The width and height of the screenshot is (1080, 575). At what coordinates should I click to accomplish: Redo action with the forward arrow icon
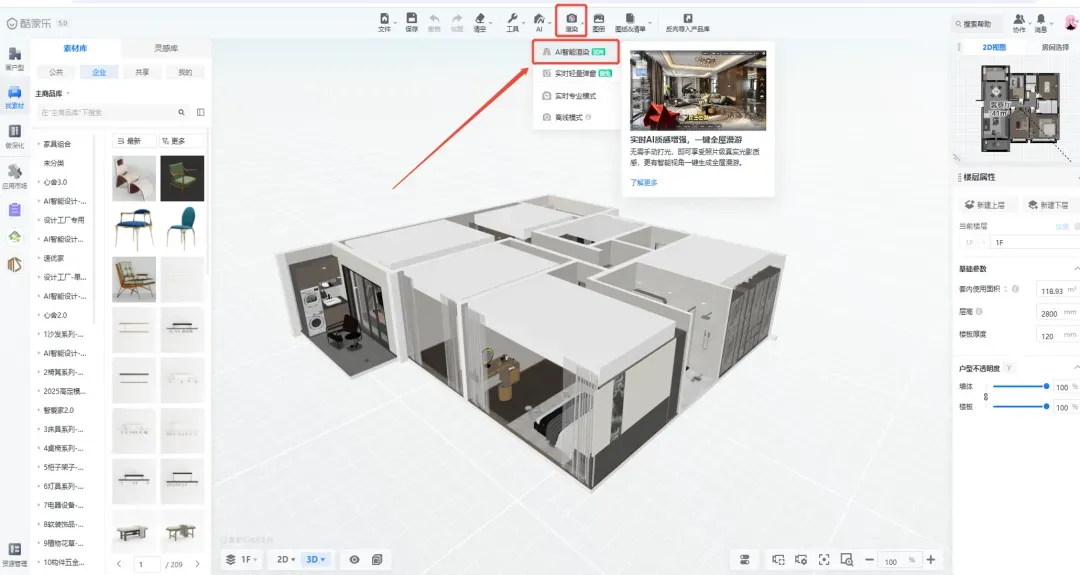457,19
